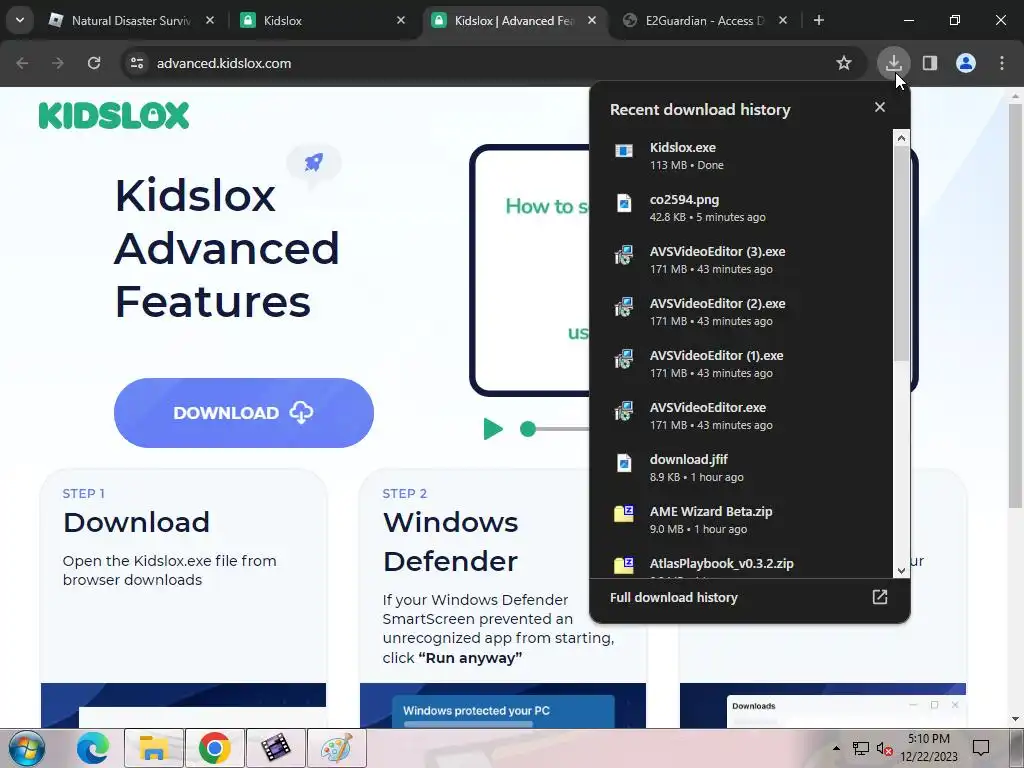Screen dimensions: 1024x768
Task: Click downloads list scroll-up arrow
Action: point(901,138)
